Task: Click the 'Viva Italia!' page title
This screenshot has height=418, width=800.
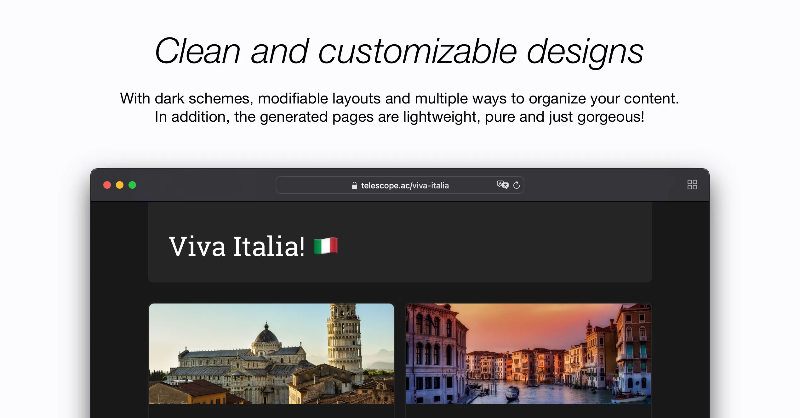Action: pyautogui.click(x=237, y=247)
